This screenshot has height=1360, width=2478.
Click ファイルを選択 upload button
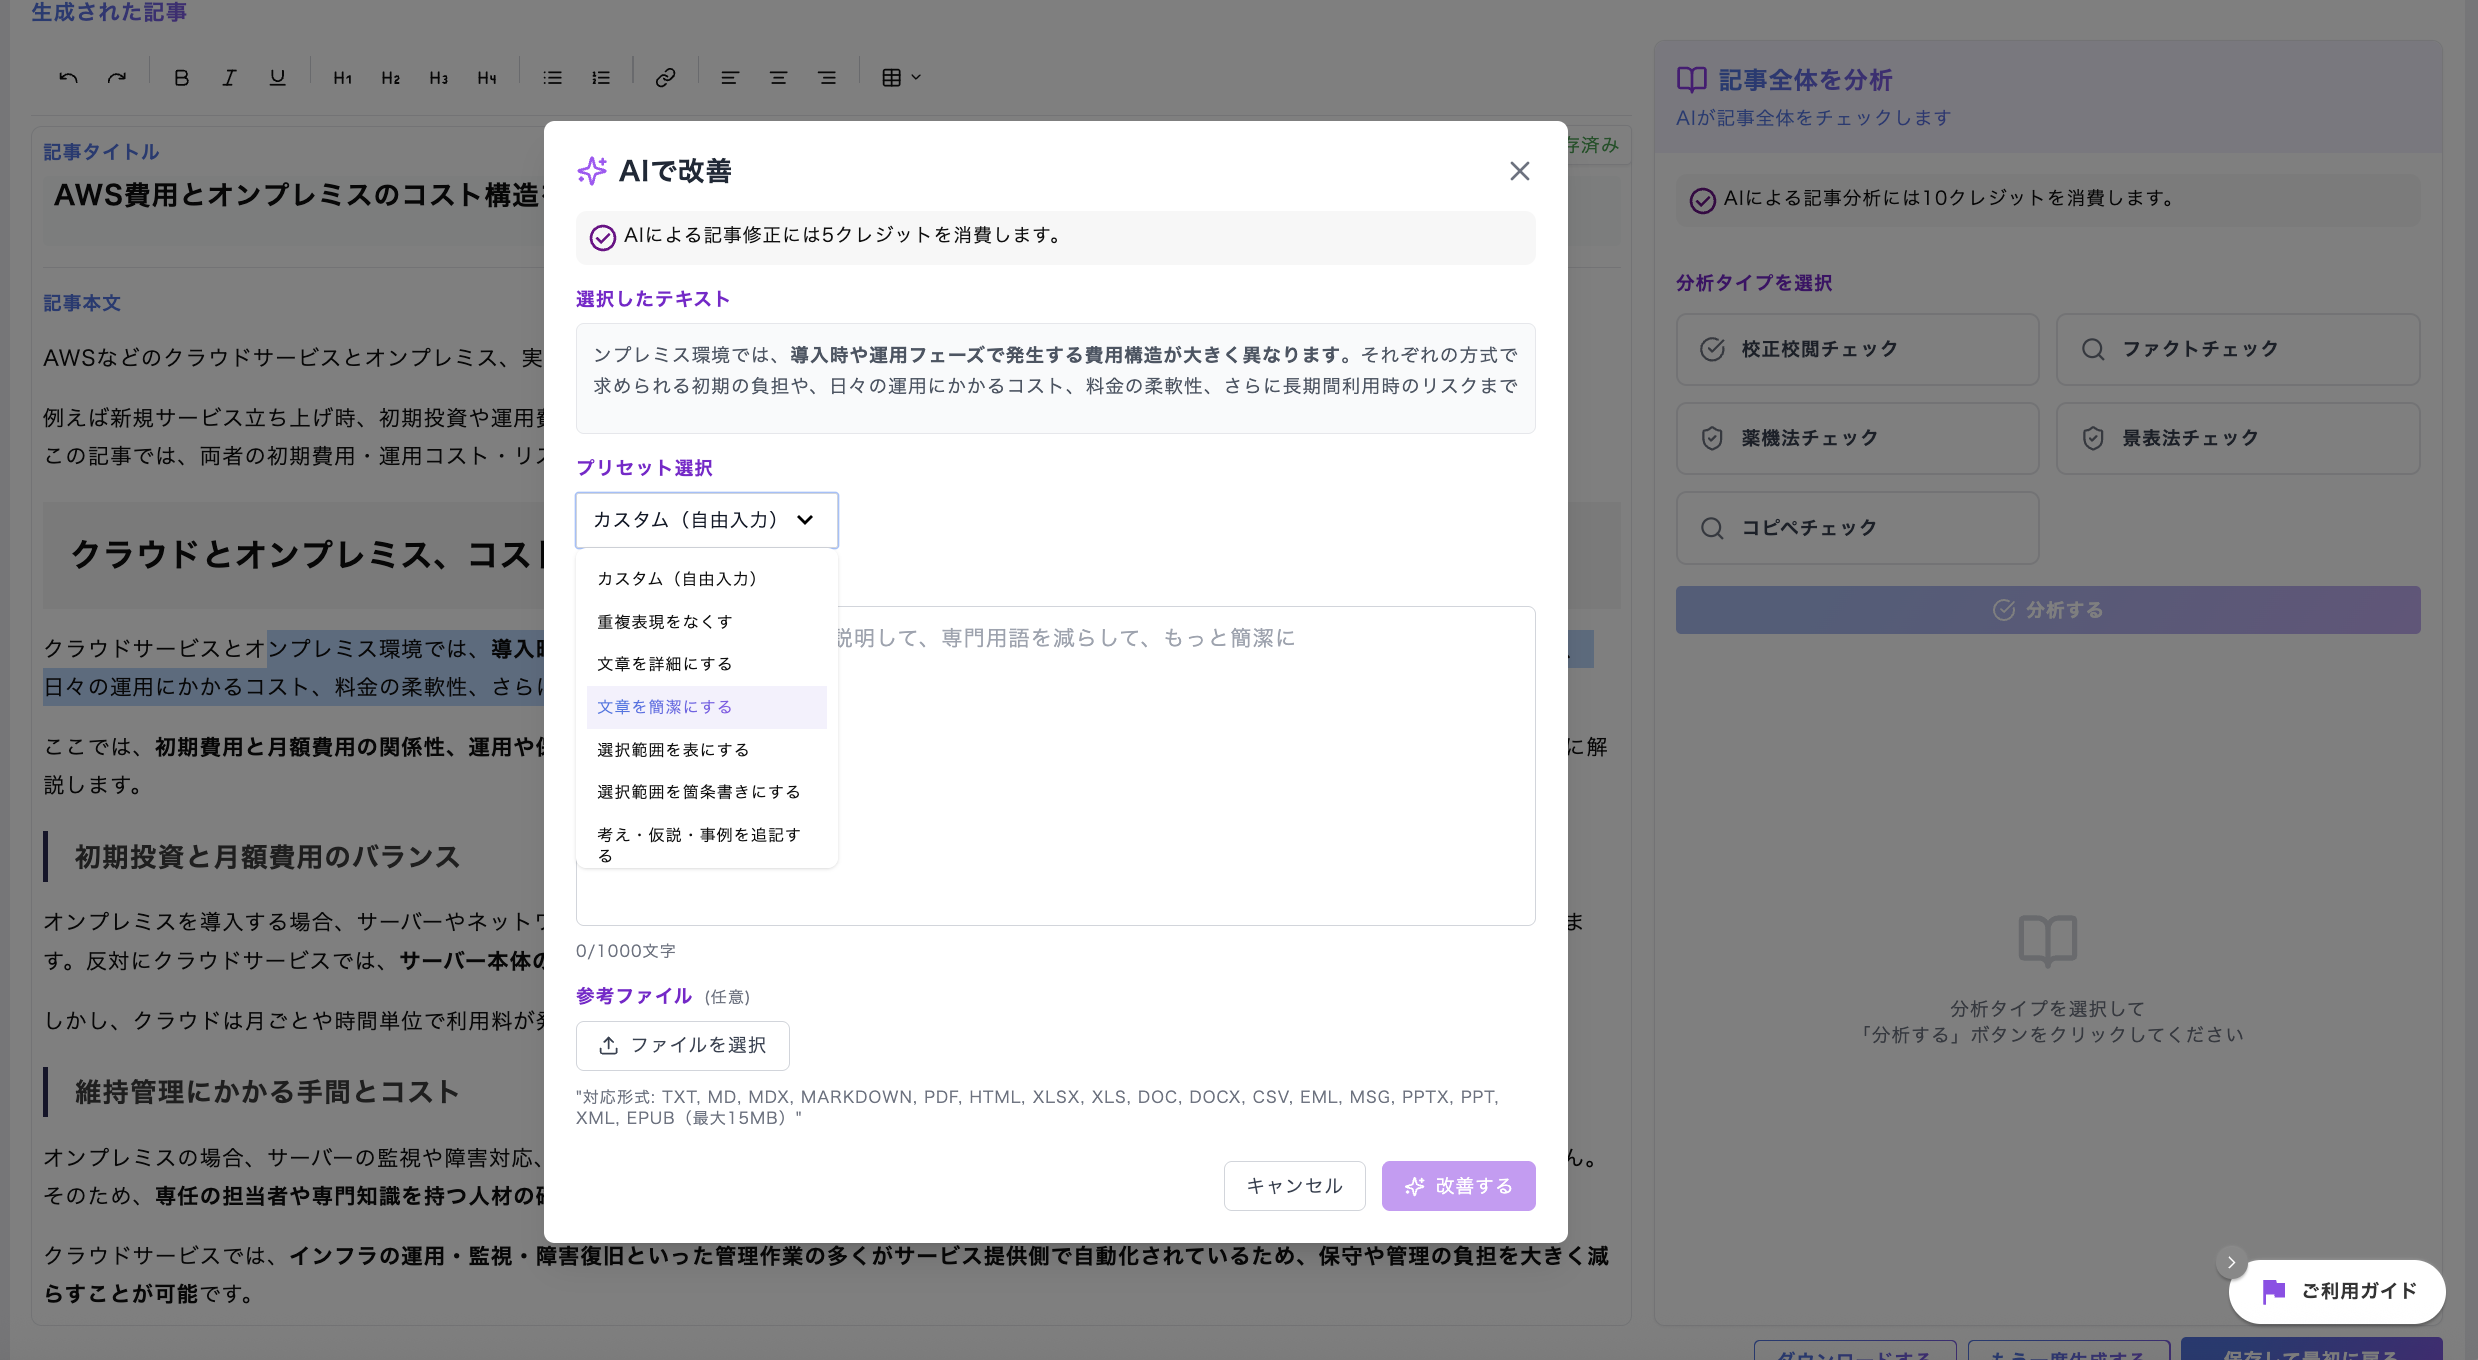(682, 1045)
